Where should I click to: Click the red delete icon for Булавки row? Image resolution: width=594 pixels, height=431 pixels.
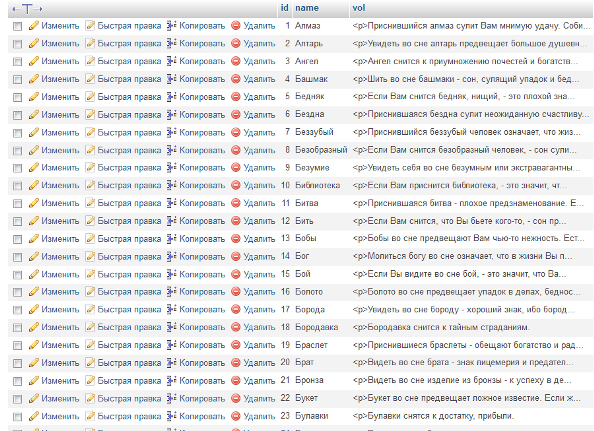(236, 416)
